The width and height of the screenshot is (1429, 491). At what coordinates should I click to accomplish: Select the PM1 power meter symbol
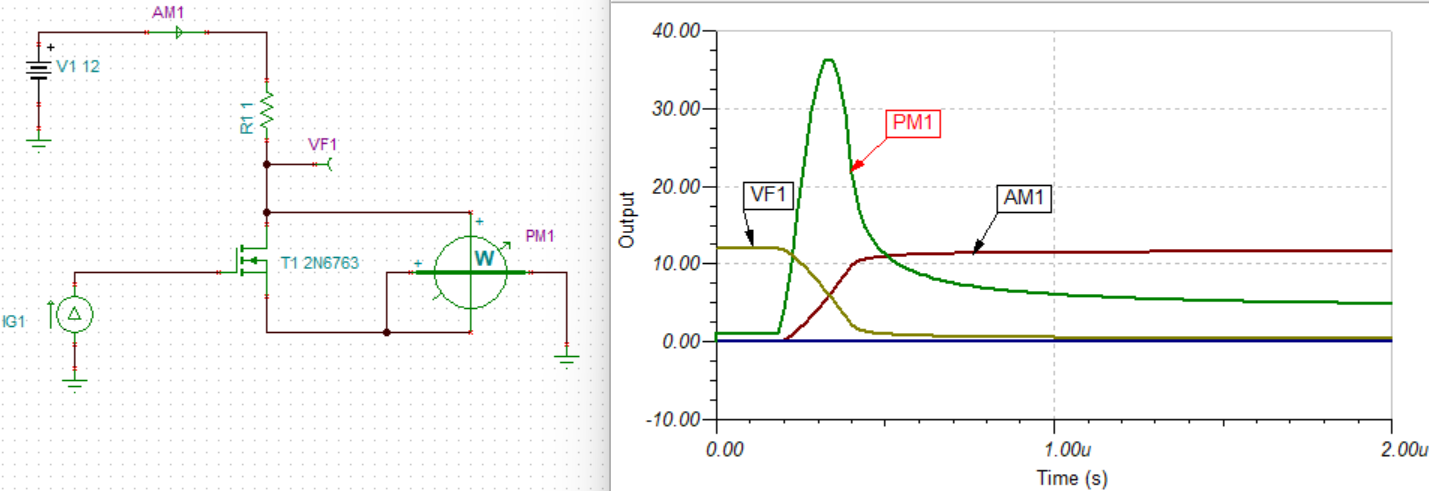pyautogui.click(x=471, y=271)
